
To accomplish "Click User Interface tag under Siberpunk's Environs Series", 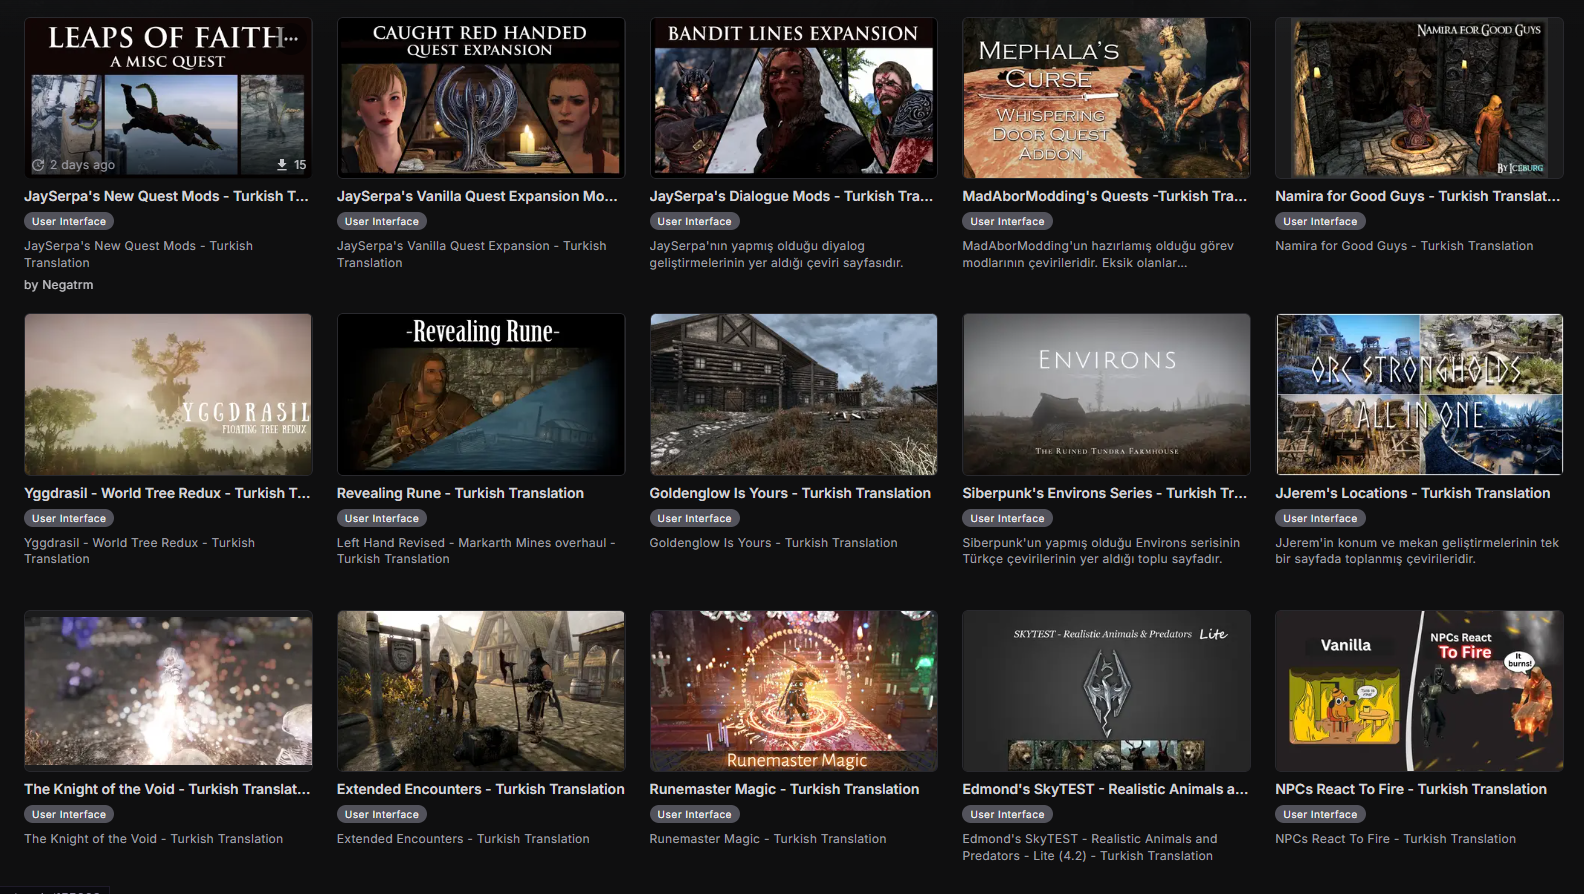I will point(1007,518).
